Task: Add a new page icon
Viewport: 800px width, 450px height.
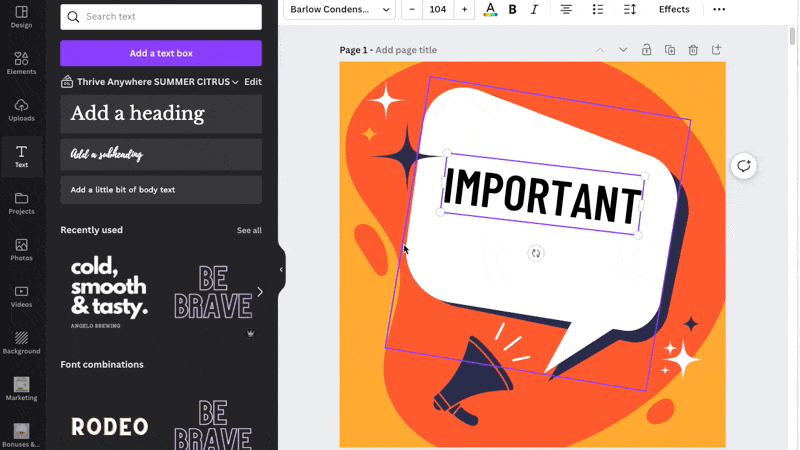Action: [x=716, y=49]
